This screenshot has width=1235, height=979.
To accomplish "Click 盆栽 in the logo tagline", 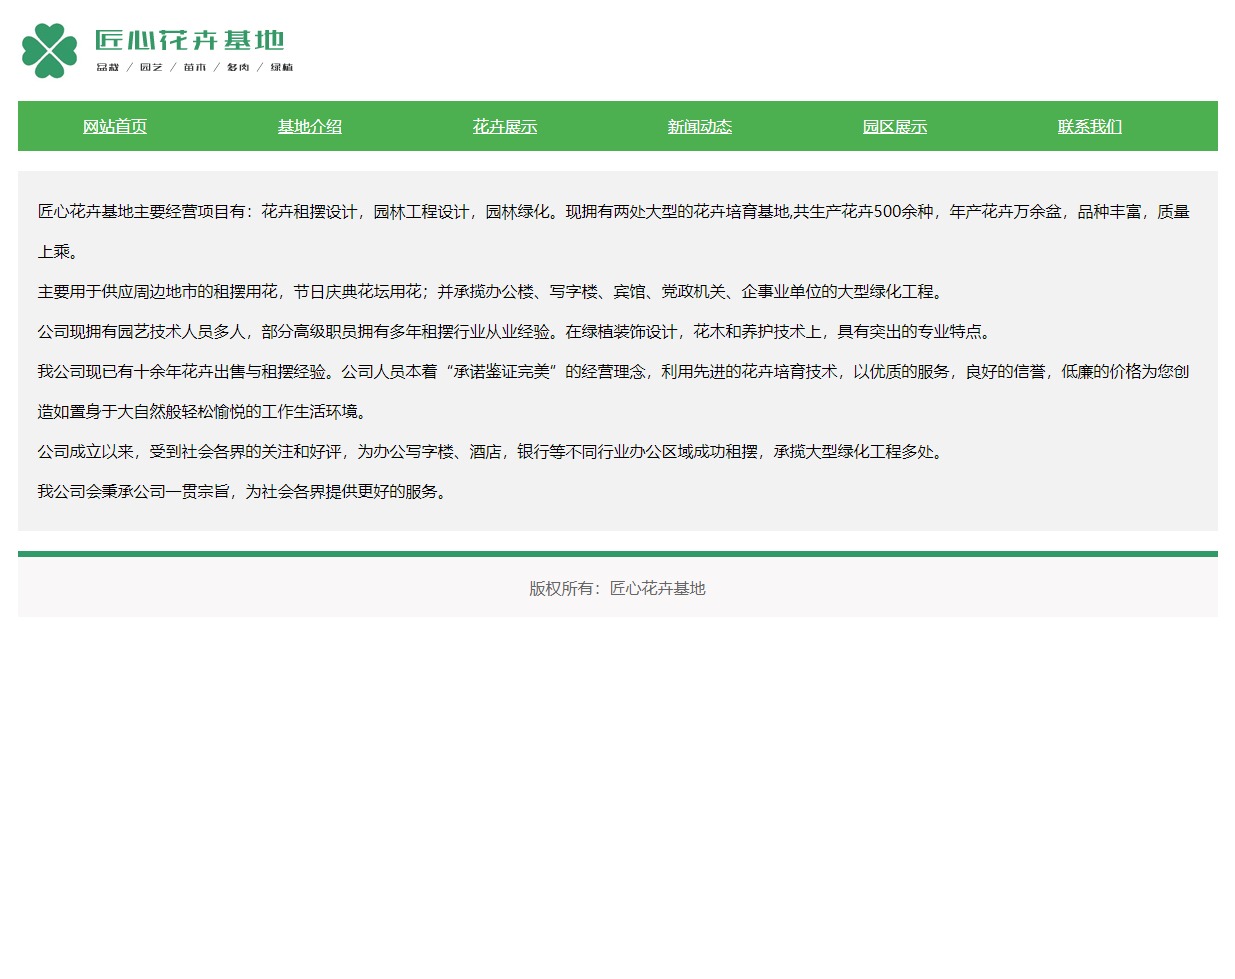I will 107,67.
